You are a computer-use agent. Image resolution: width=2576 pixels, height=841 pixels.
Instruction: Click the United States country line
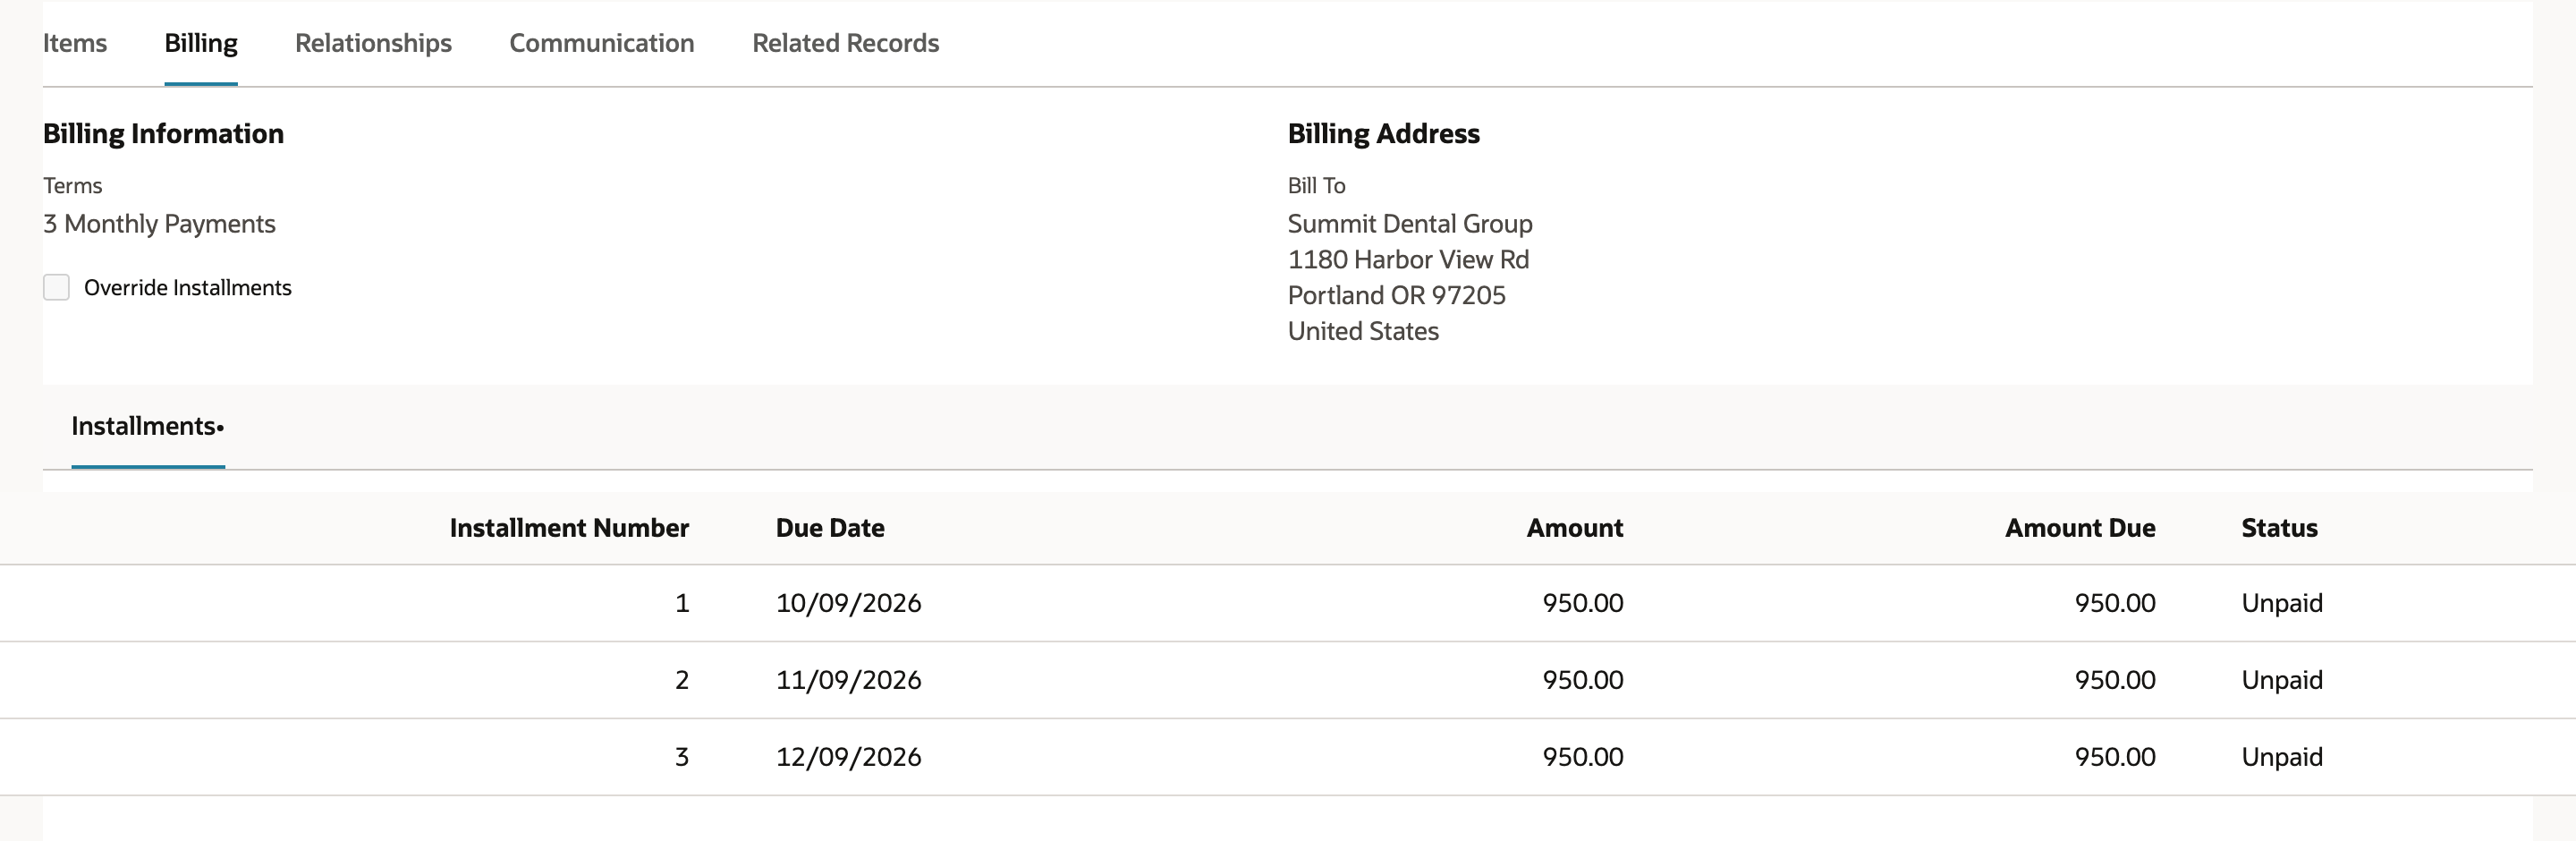click(1363, 331)
